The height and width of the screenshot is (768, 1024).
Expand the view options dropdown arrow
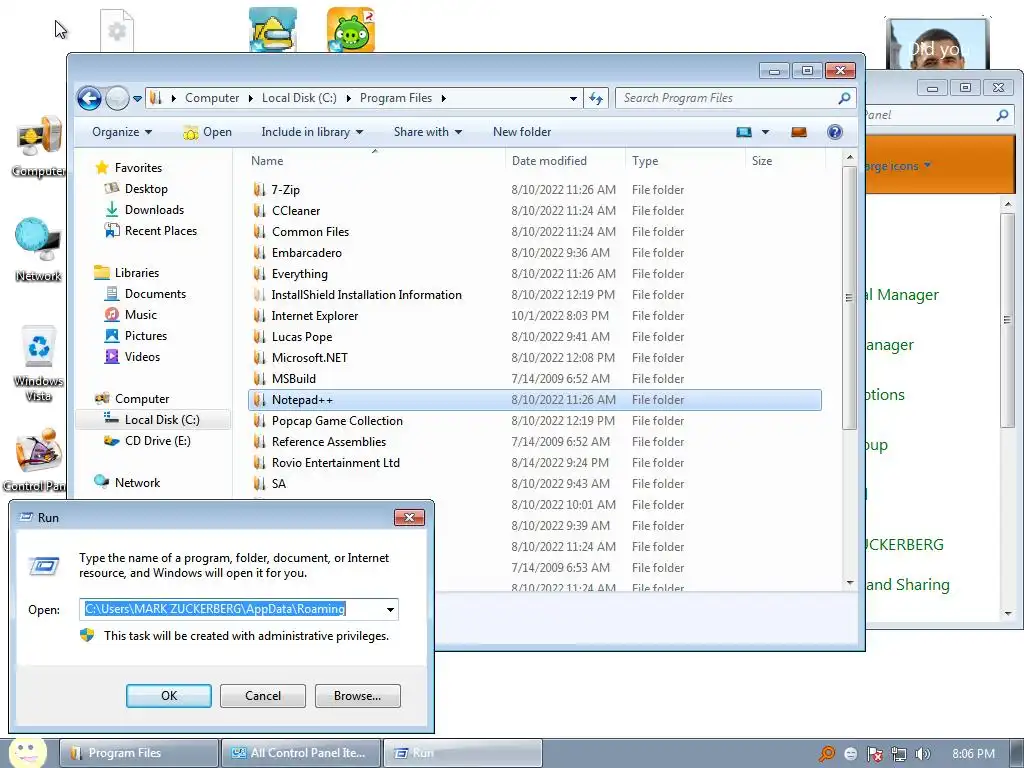point(765,132)
